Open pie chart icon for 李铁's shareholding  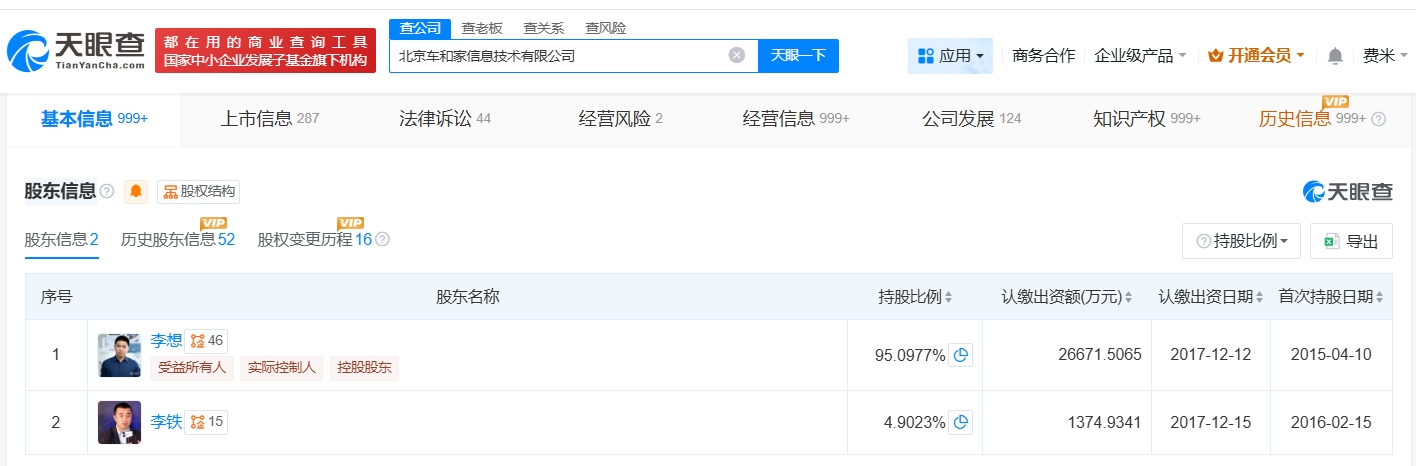point(960,422)
